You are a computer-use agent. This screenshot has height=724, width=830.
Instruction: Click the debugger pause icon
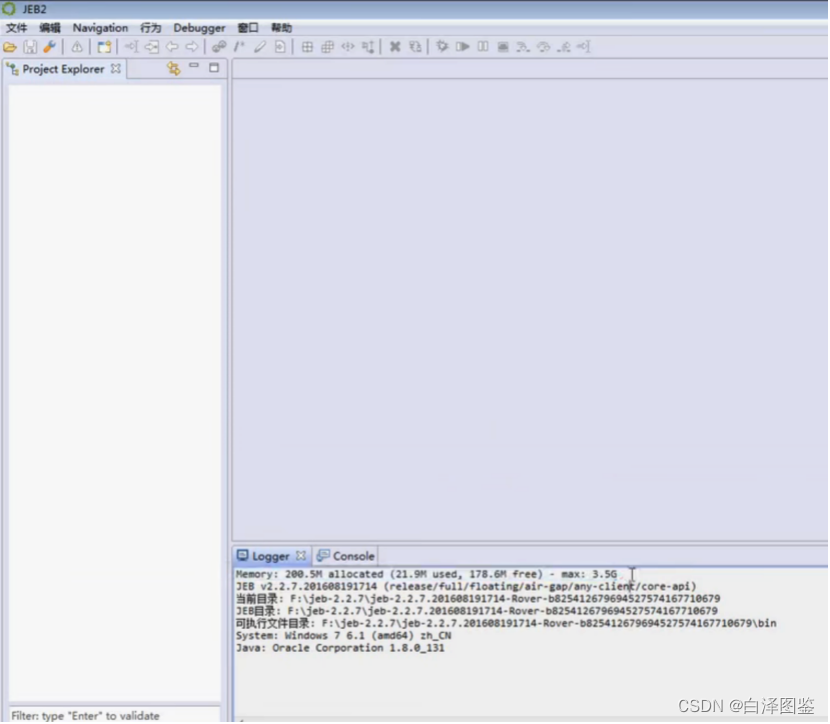[483, 47]
